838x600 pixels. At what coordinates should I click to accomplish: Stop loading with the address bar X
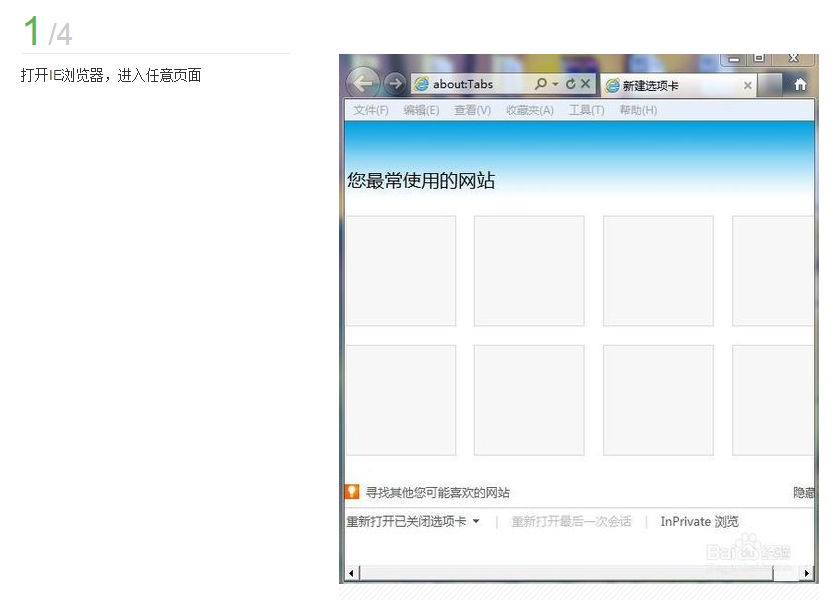point(585,83)
